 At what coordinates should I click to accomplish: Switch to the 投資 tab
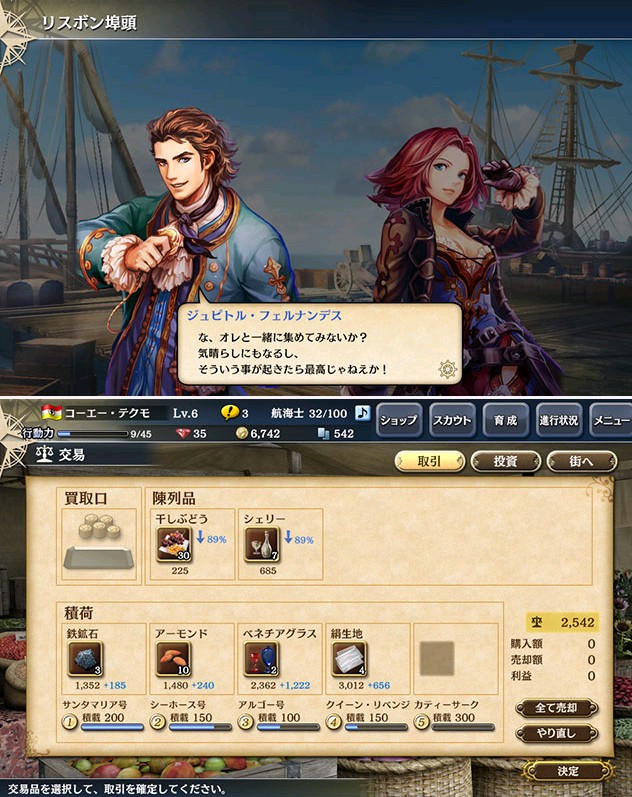(505, 462)
